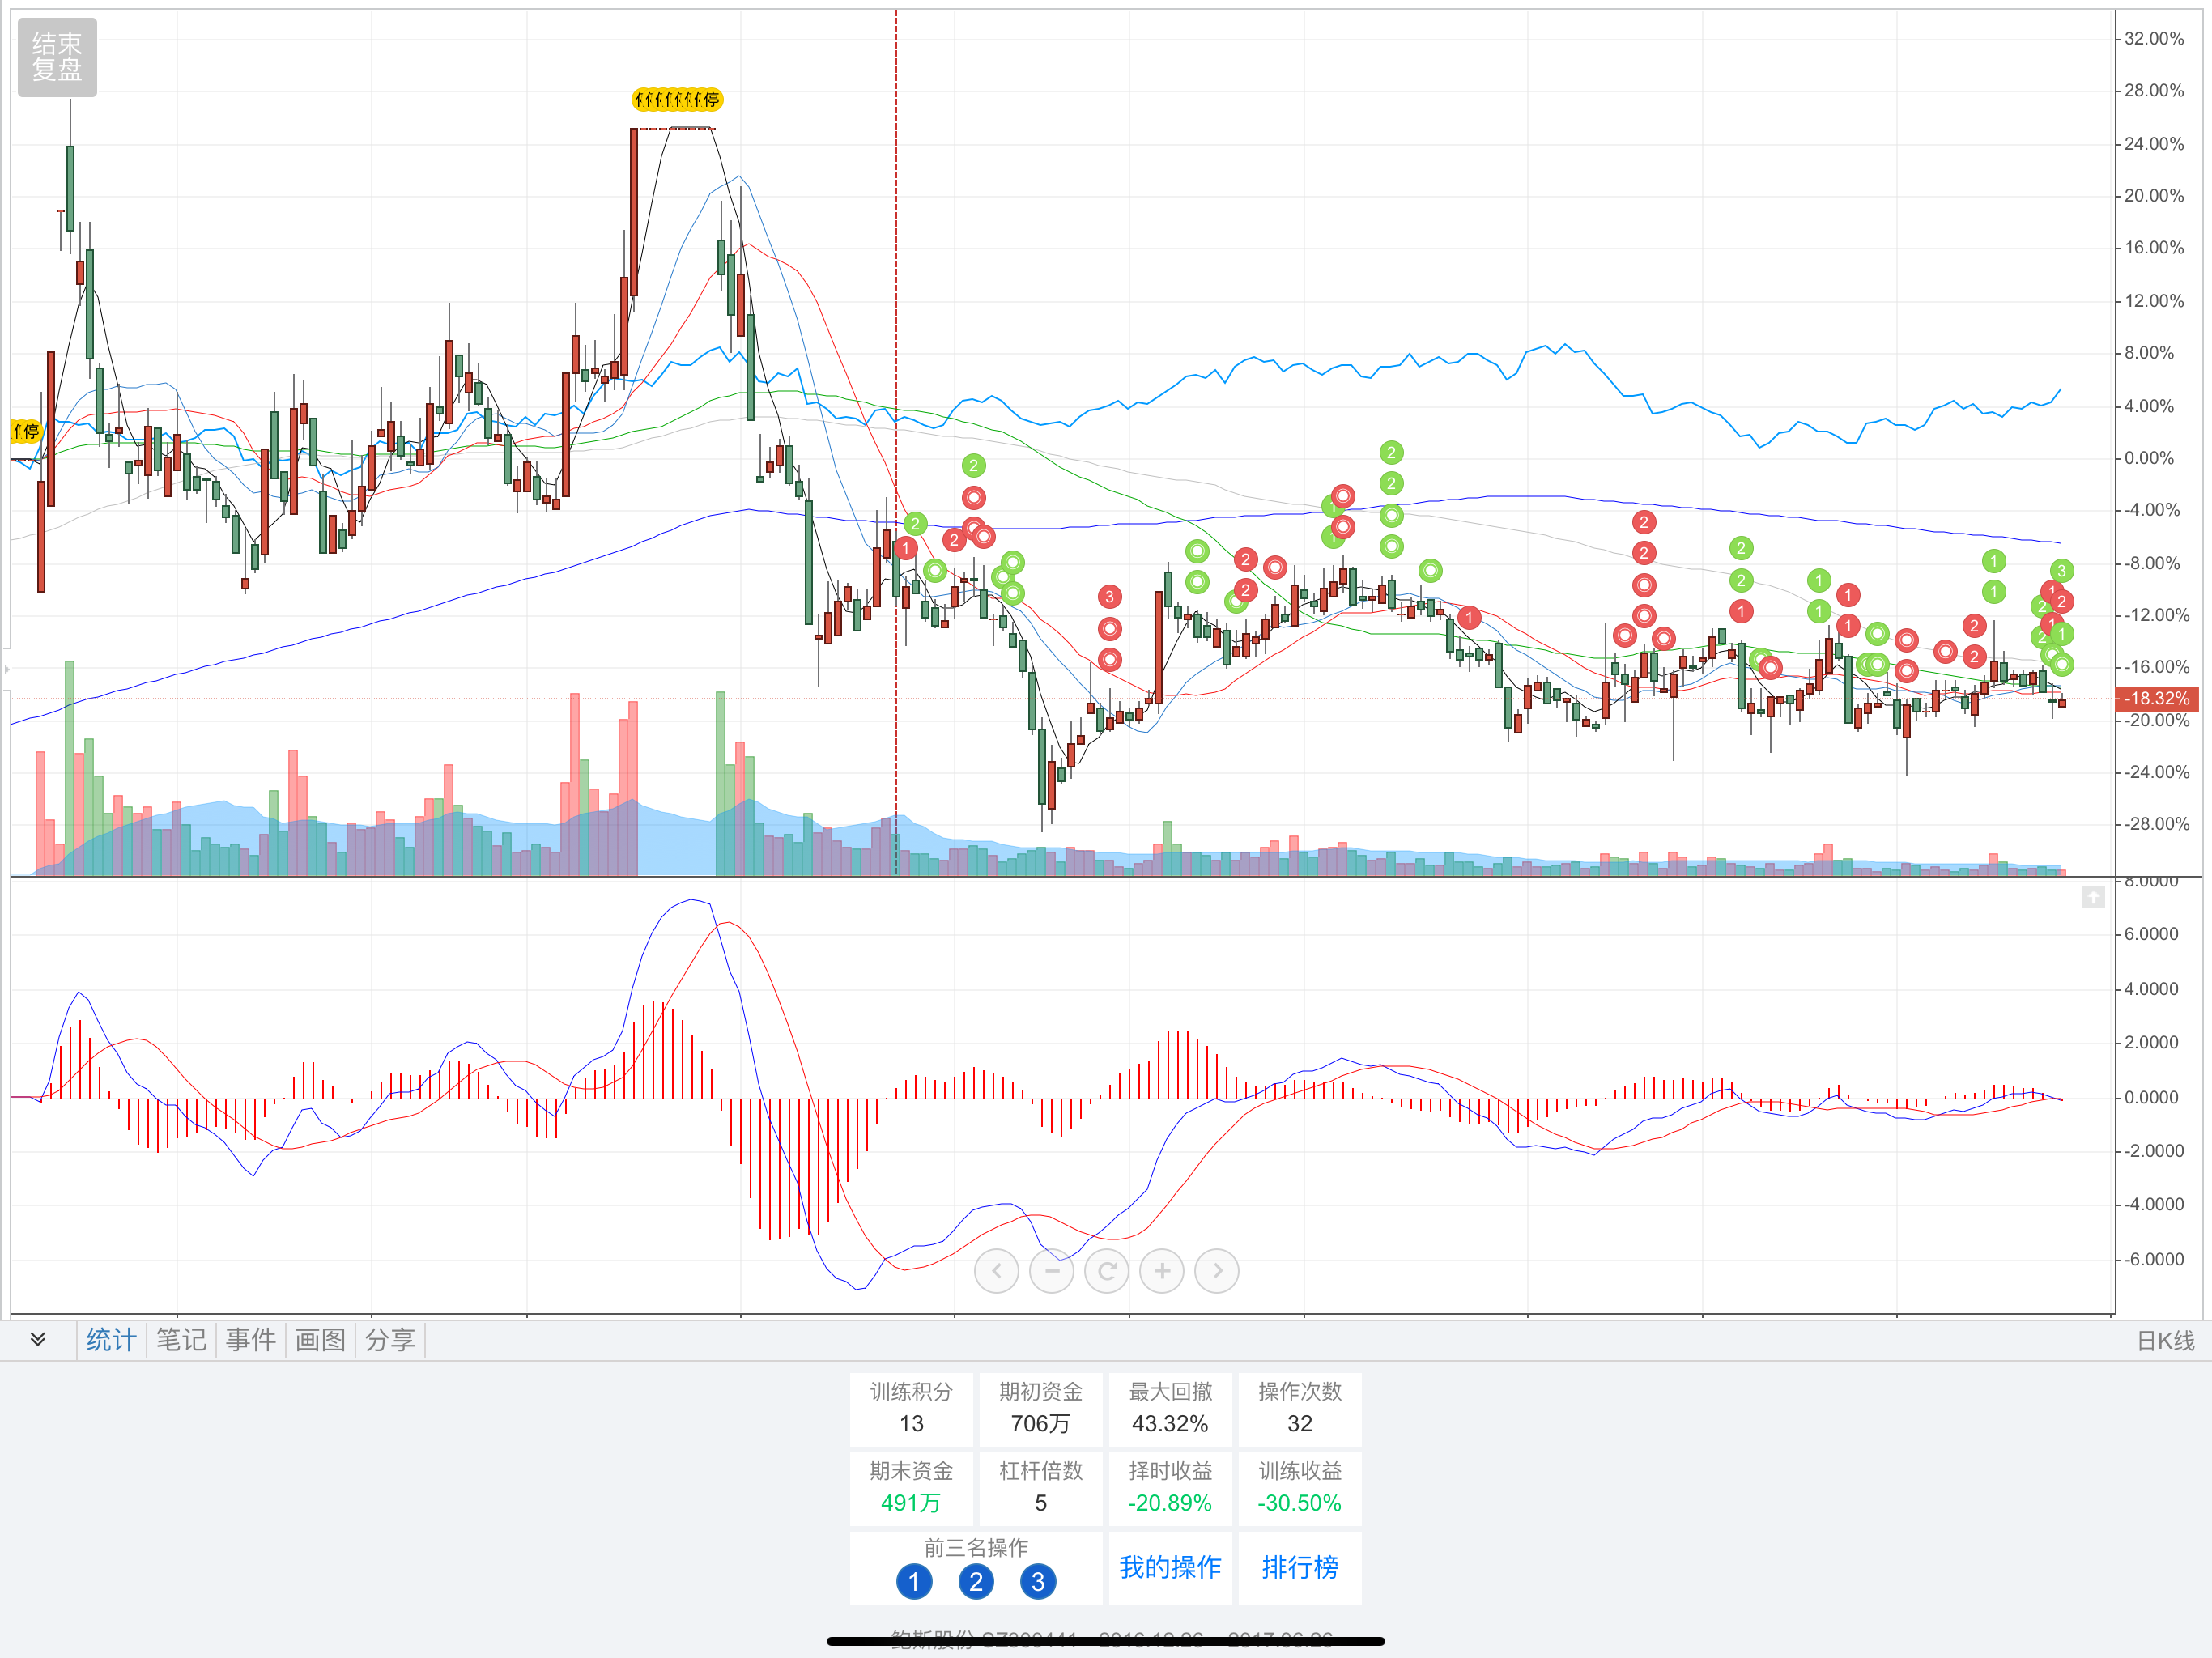Click the 期初资金 706万 stat cell
The width and height of the screenshot is (2212, 1658).
(1040, 1408)
